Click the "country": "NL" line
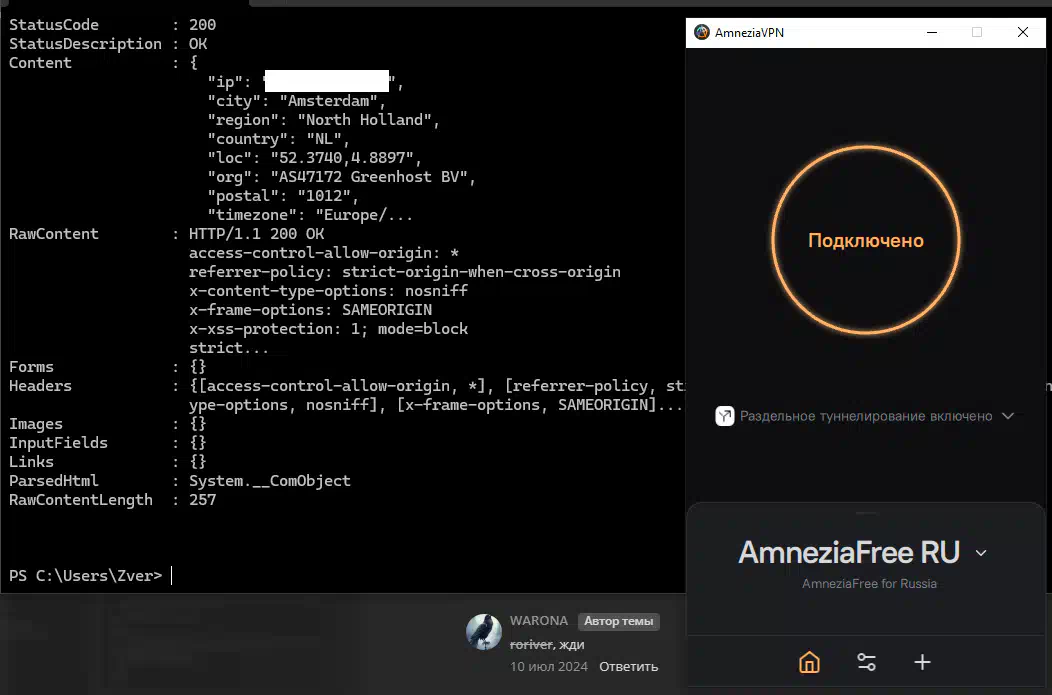The width and height of the screenshot is (1052, 695). tap(278, 139)
